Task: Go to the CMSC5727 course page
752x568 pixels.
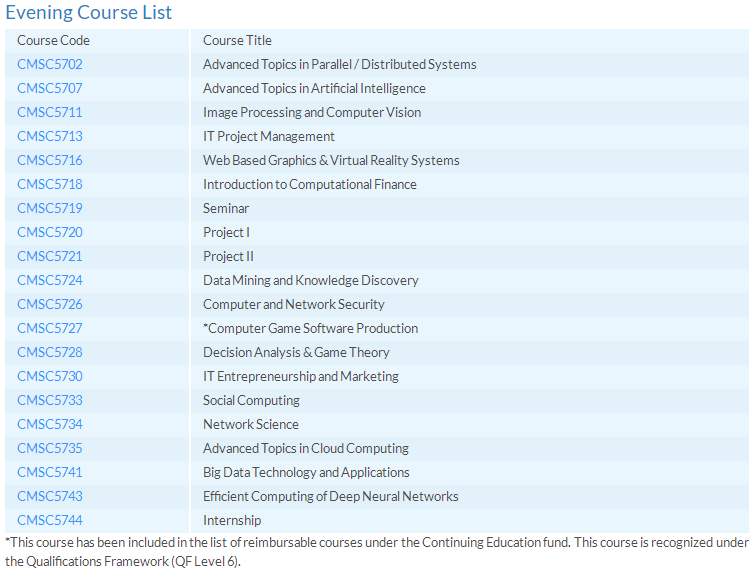Action: pyautogui.click(x=50, y=328)
